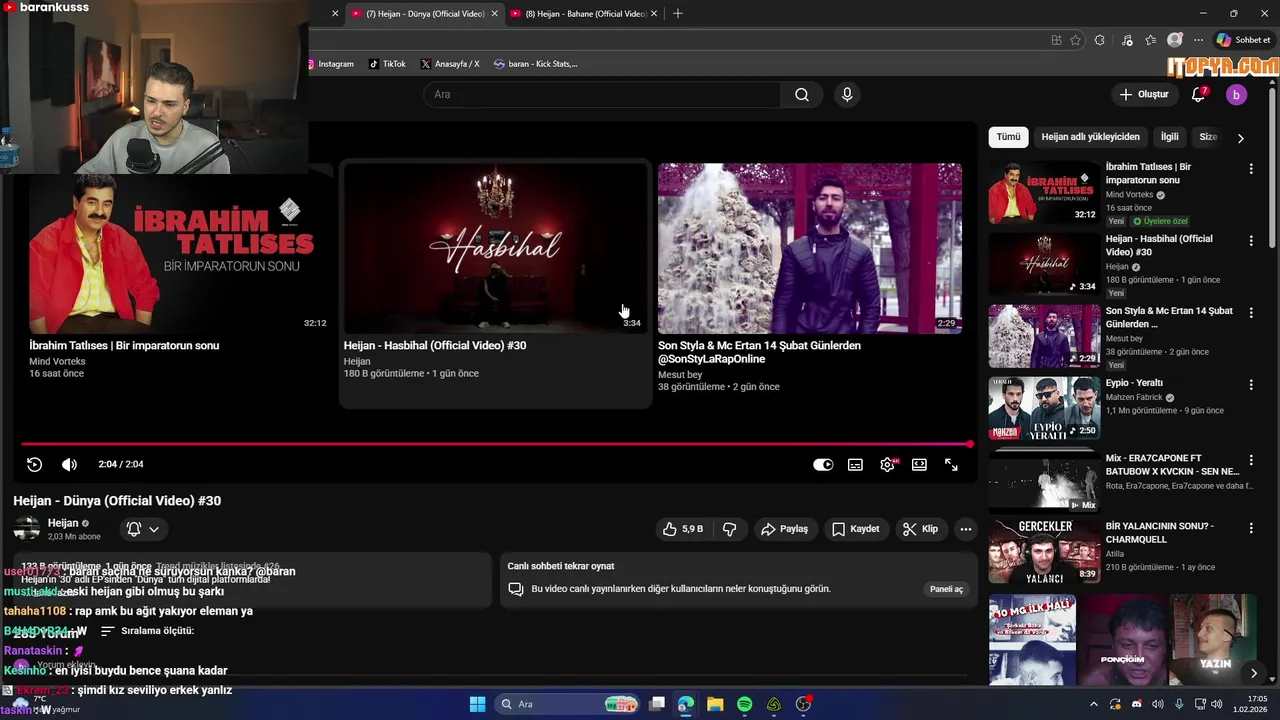The image size is (1280, 720).
Task: Open the purple 'b' account avatar
Action: click(x=1236, y=95)
